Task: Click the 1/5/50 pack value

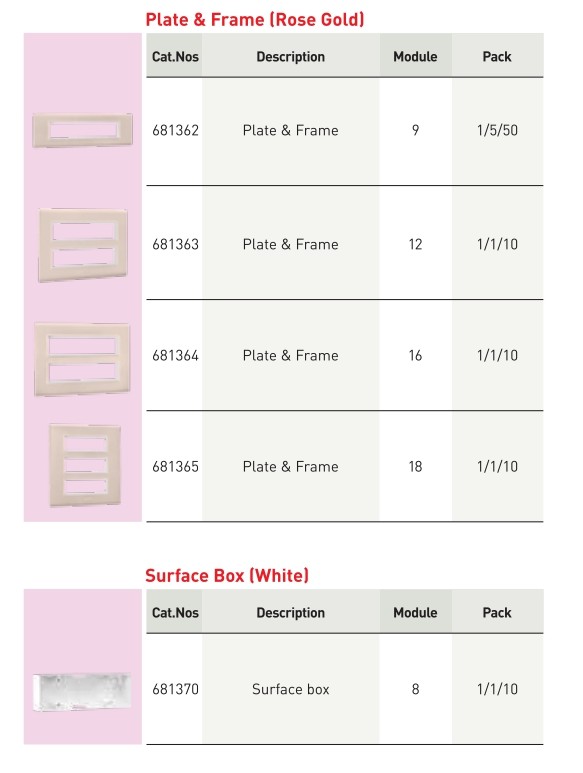Action: tap(497, 131)
